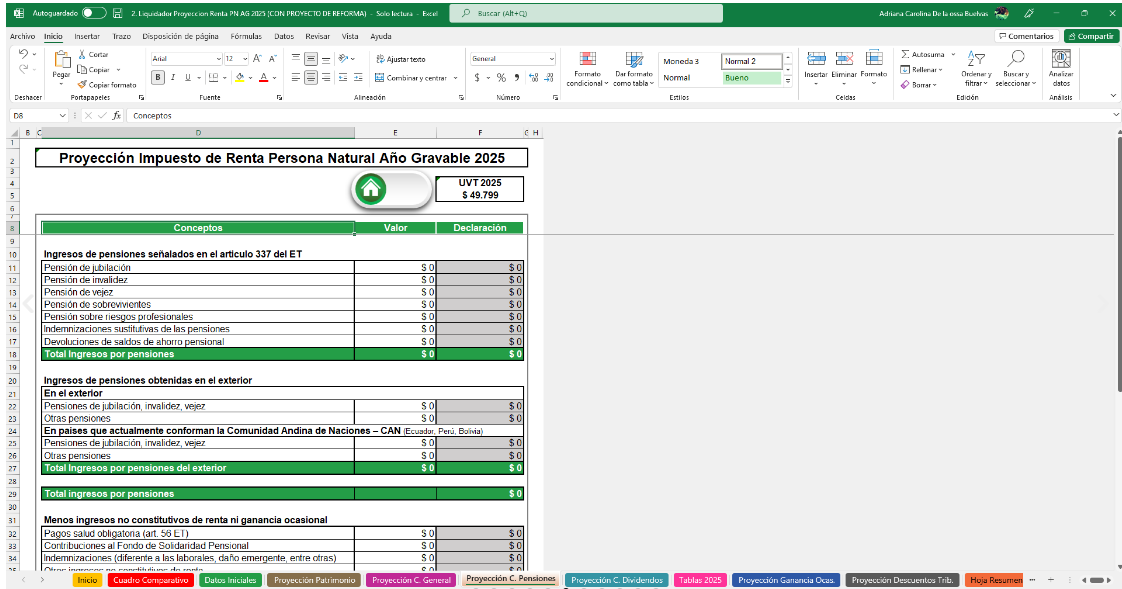Click the Copiar formato paintbrush icon
The height and width of the screenshot is (589, 1122).
coord(83,85)
